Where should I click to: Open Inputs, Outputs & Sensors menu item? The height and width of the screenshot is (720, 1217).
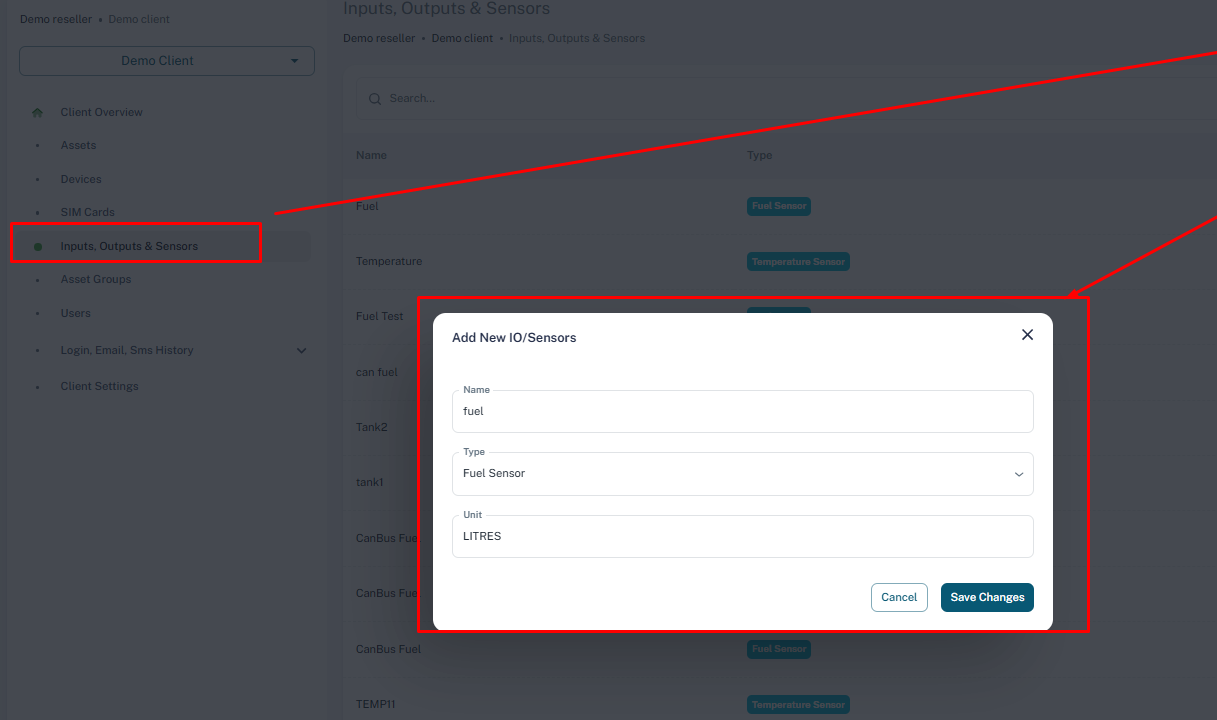(129, 247)
